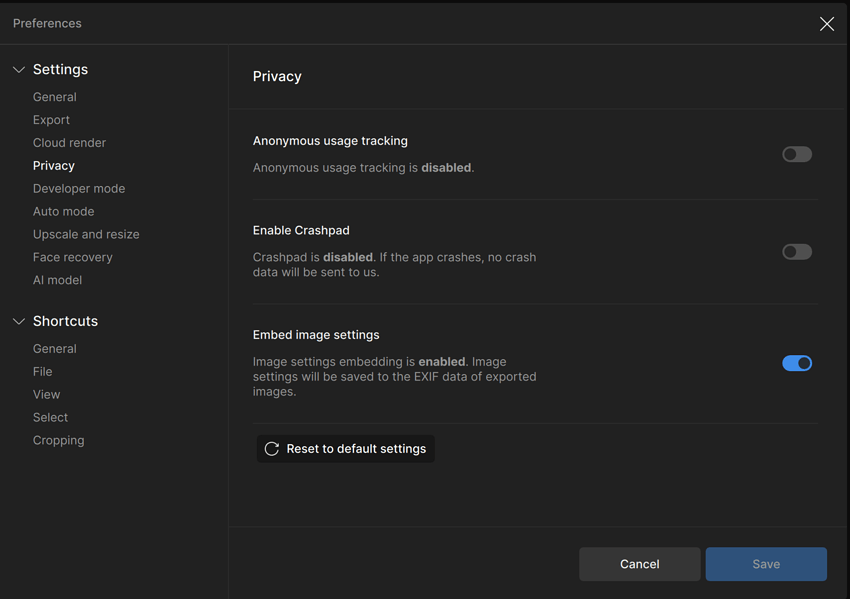Image resolution: width=850 pixels, height=599 pixels.
Task: Open AI model settings
Action: point(57,279)
